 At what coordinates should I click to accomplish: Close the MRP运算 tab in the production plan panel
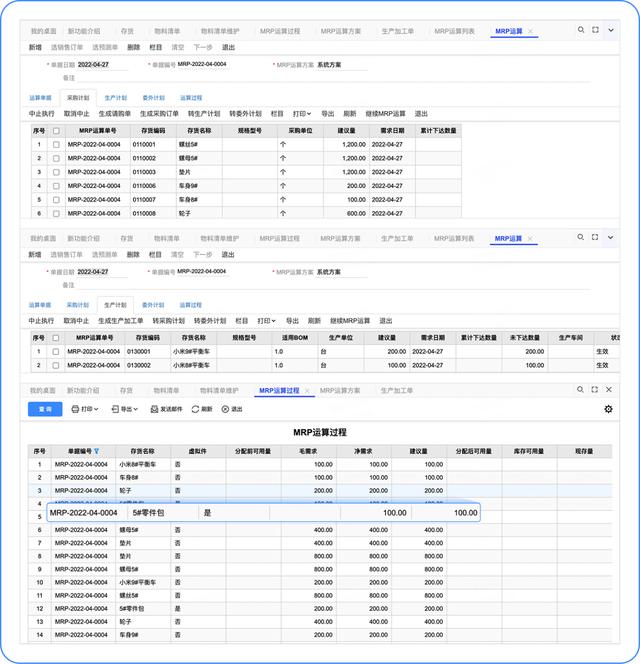click(x=530, y=239)
